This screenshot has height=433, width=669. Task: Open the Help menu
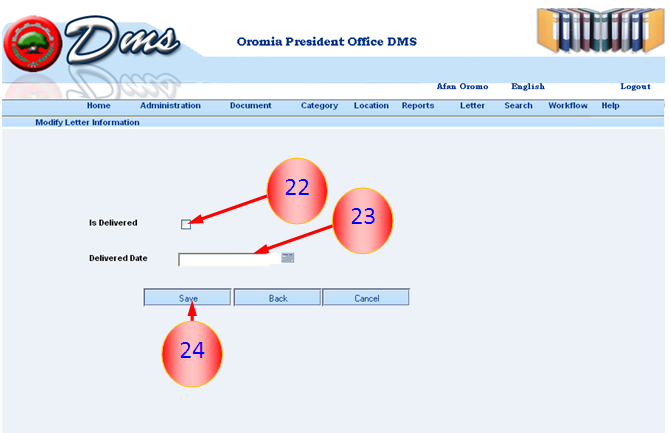(x=611, y=105)
